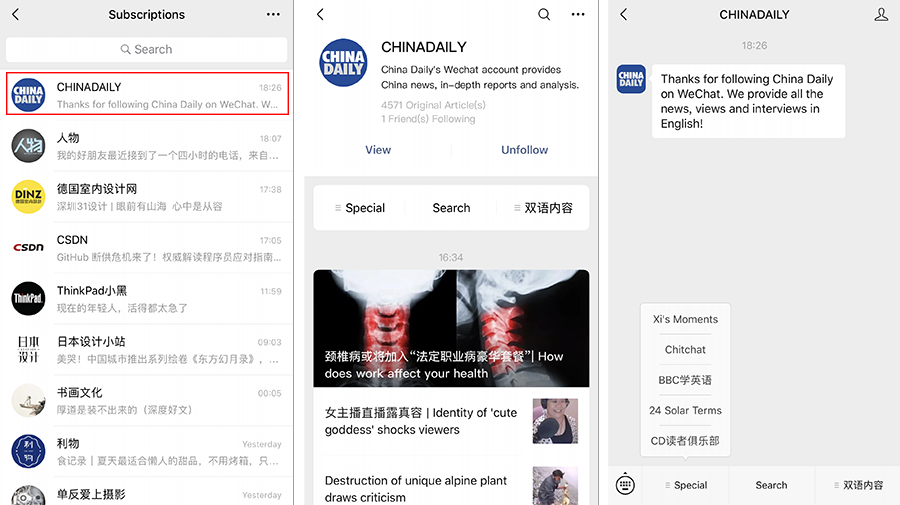Open the 日本设计小站 subscription

pos(147,349)
